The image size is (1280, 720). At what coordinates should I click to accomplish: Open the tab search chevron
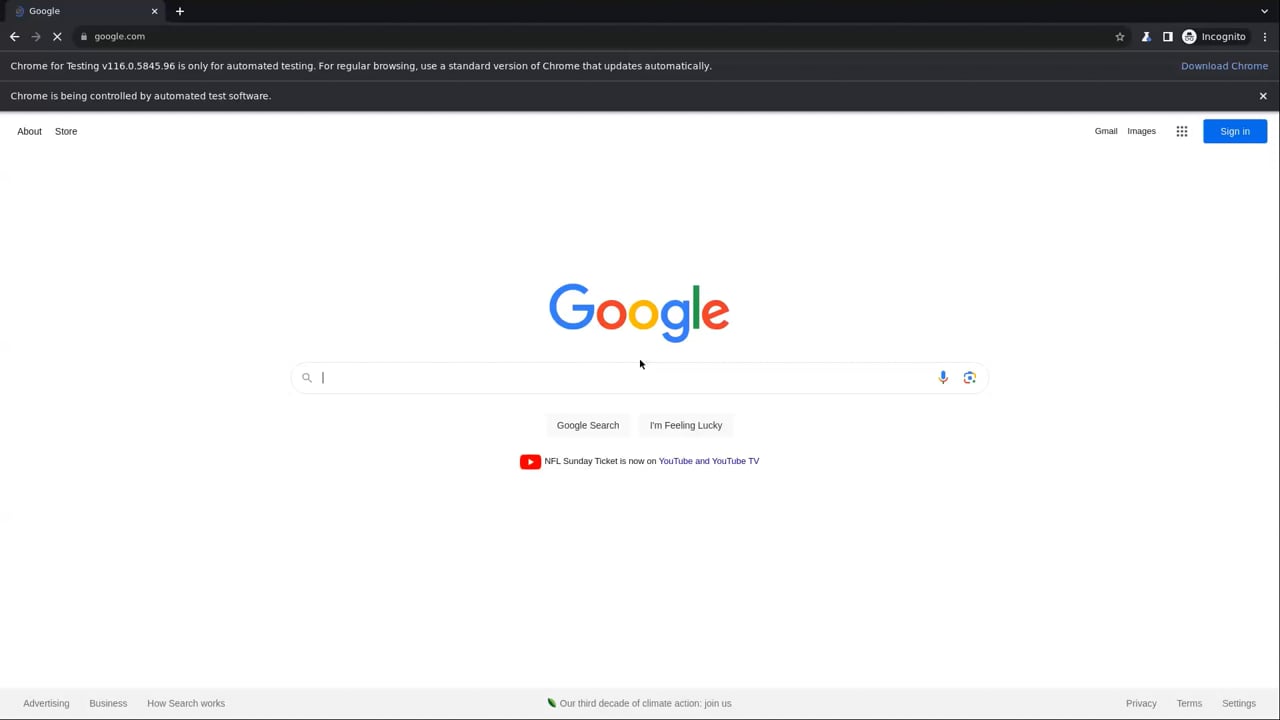(x=1265, y=11)
